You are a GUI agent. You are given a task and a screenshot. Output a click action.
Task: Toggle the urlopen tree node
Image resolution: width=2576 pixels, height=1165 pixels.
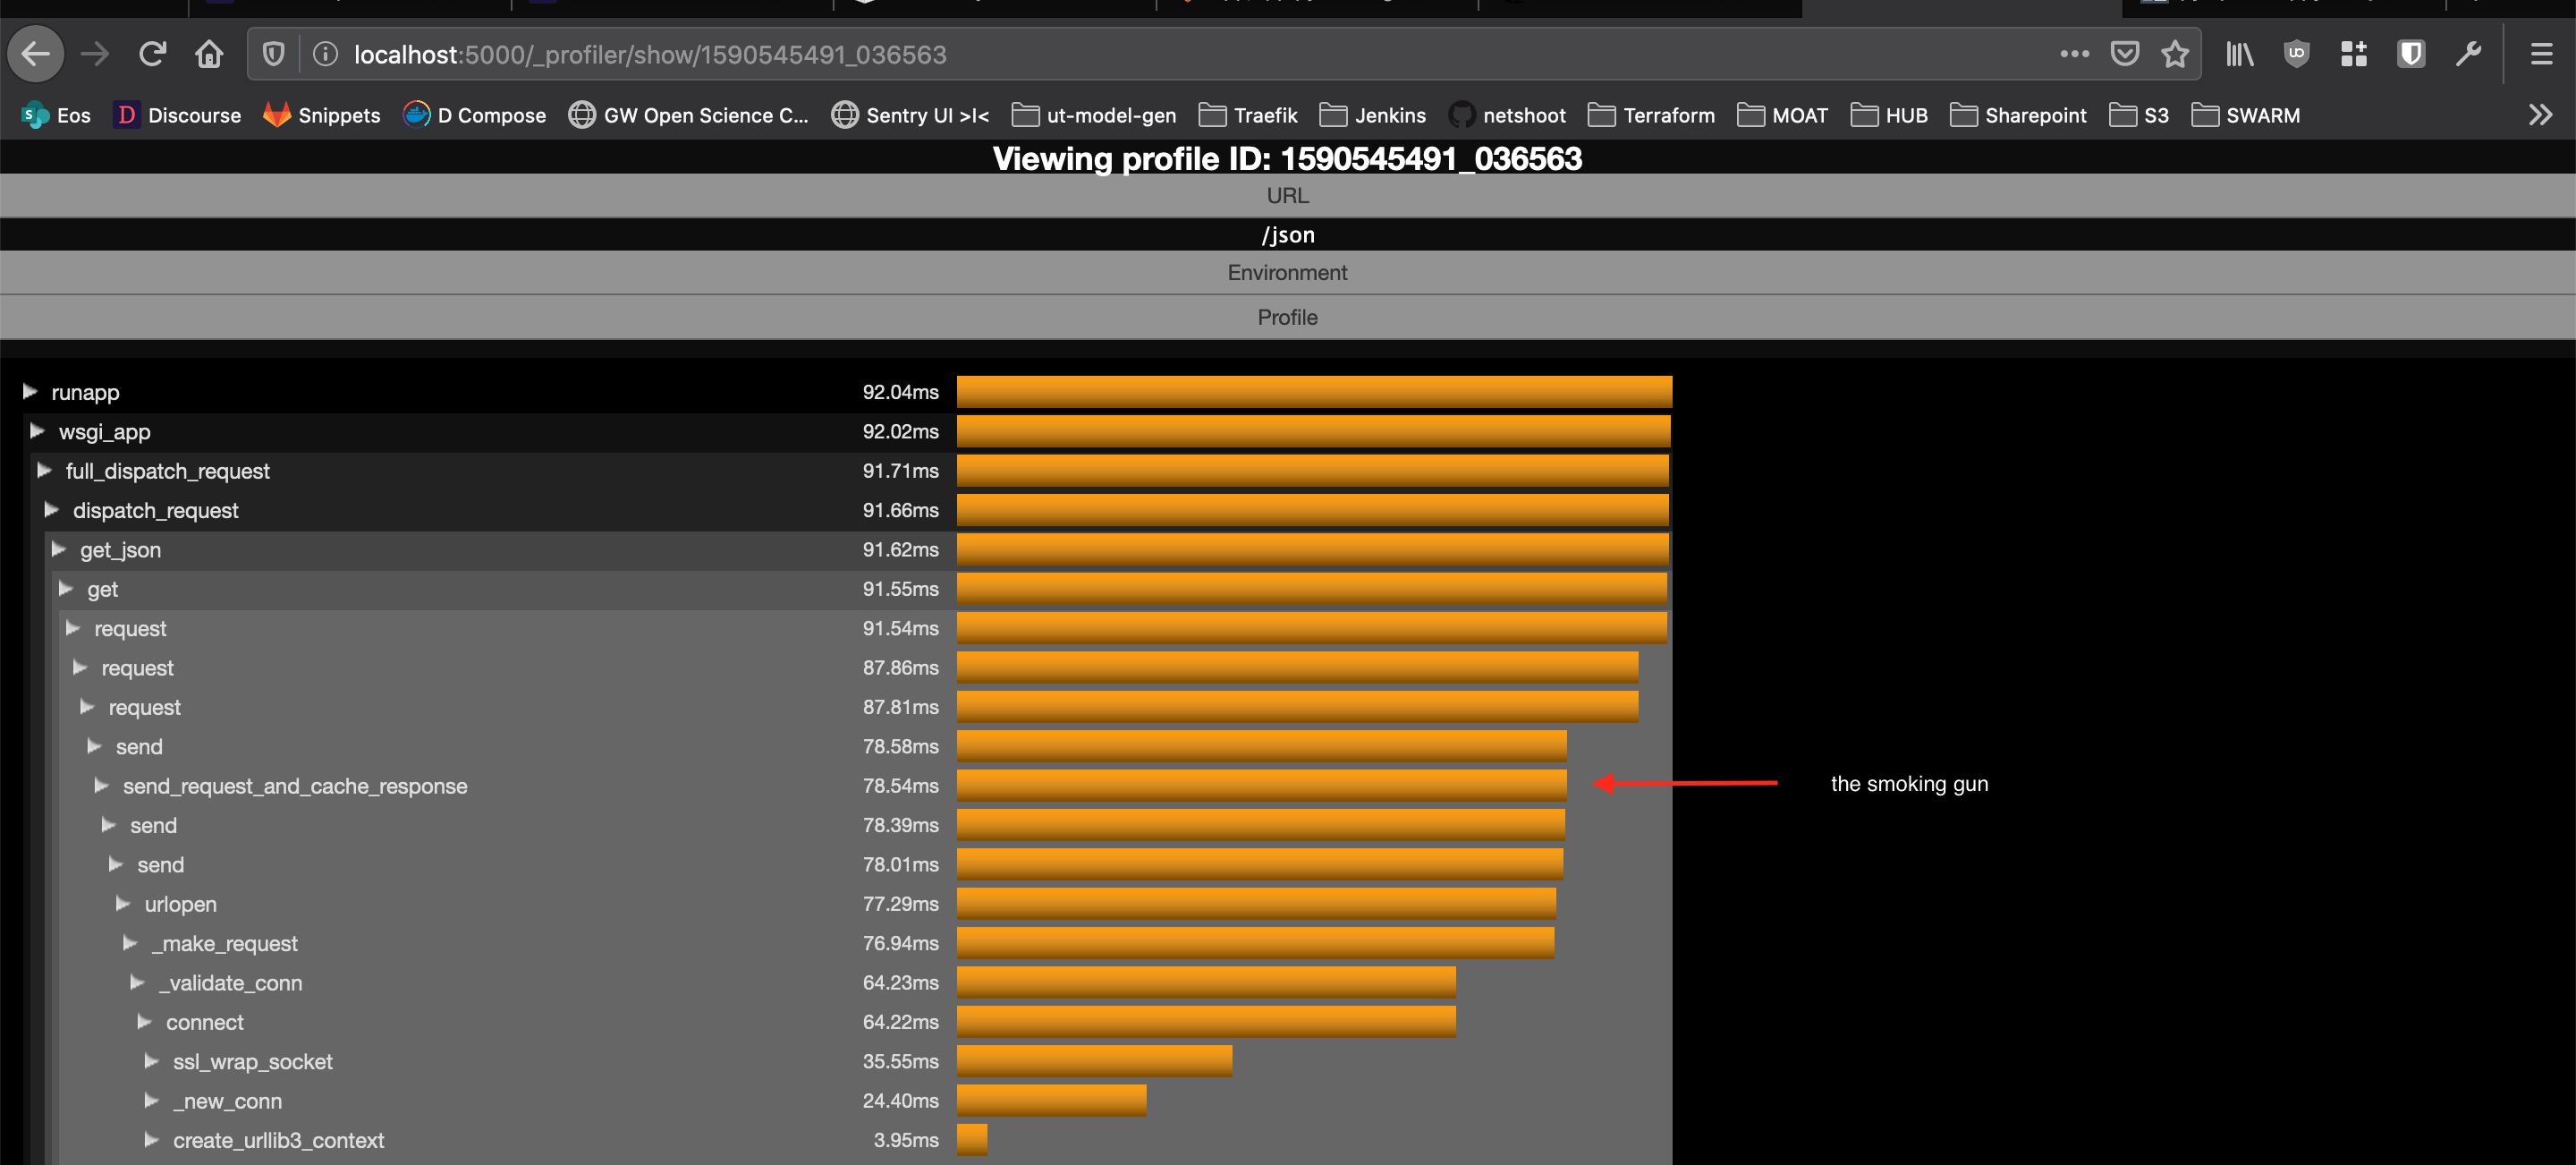pyautogui.click(x=122, y=903)
